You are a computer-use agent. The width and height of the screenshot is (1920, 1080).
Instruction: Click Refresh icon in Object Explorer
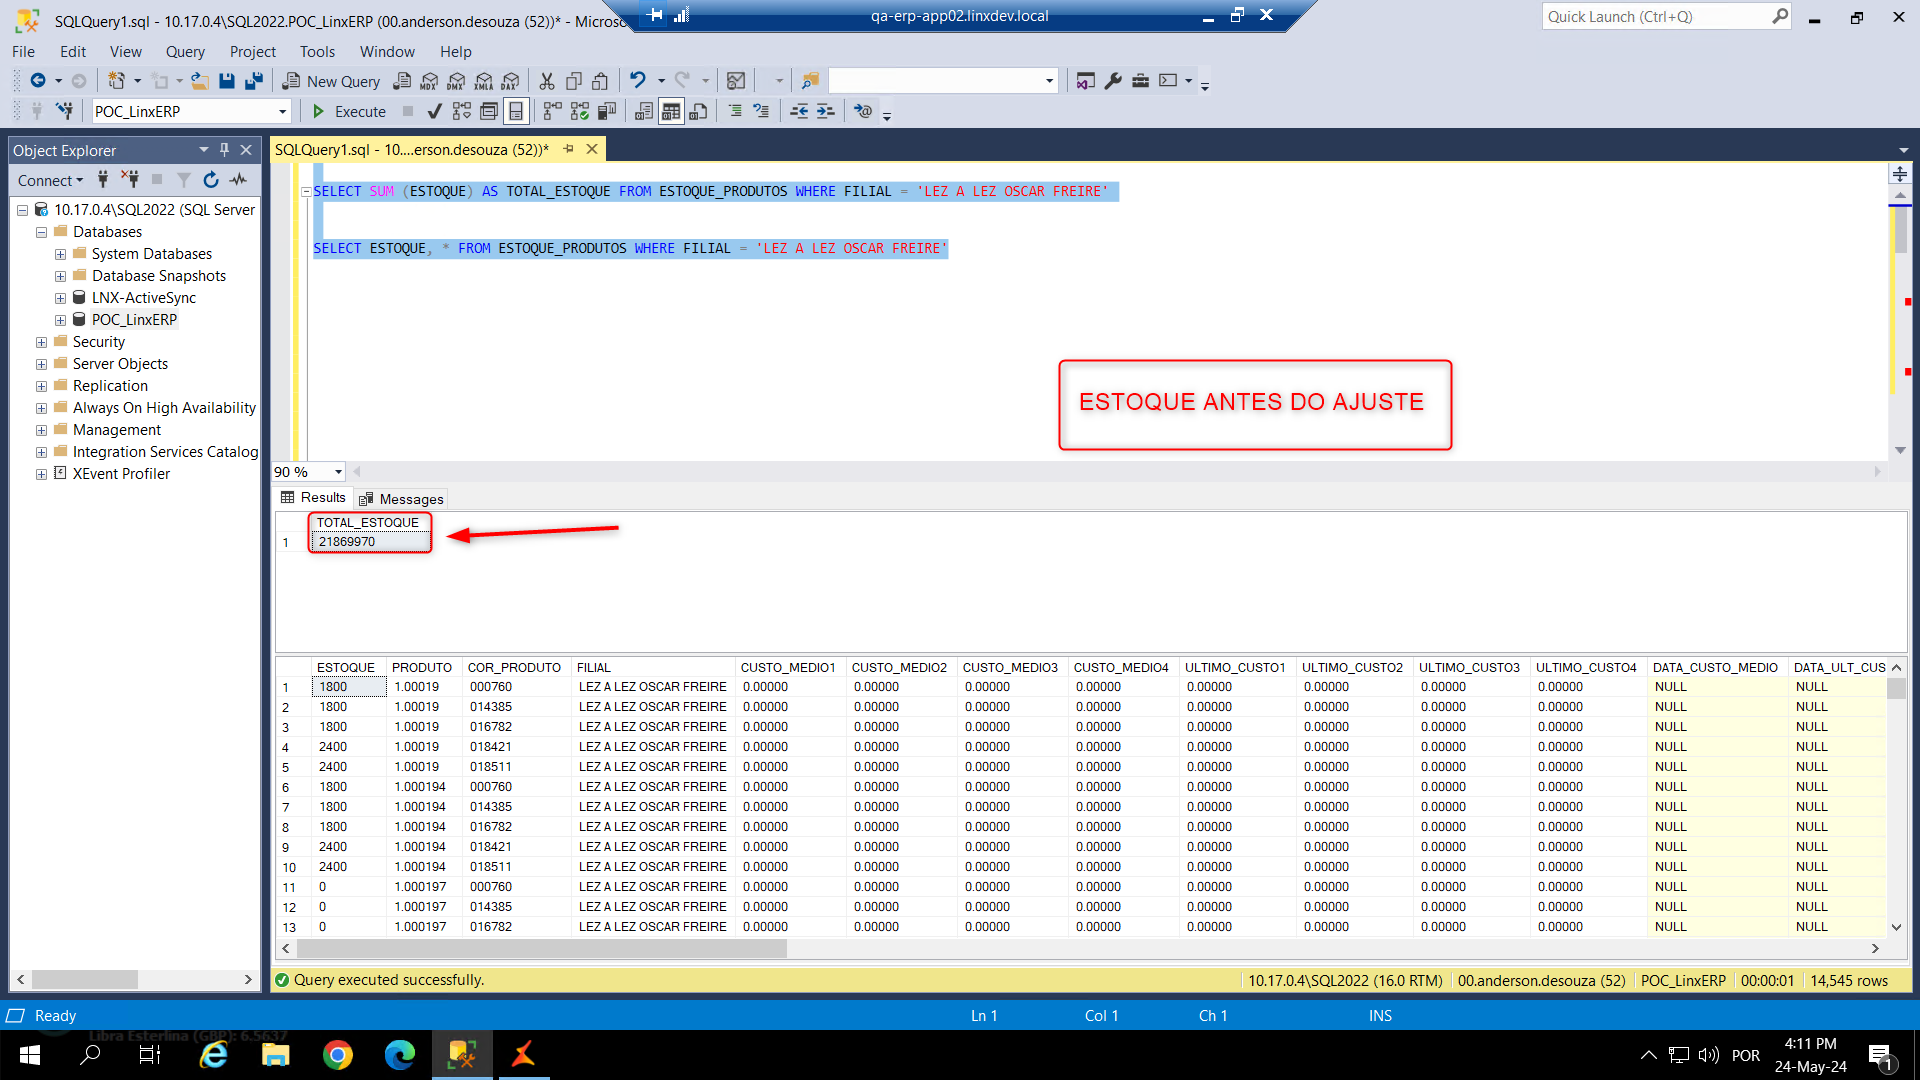211,180
